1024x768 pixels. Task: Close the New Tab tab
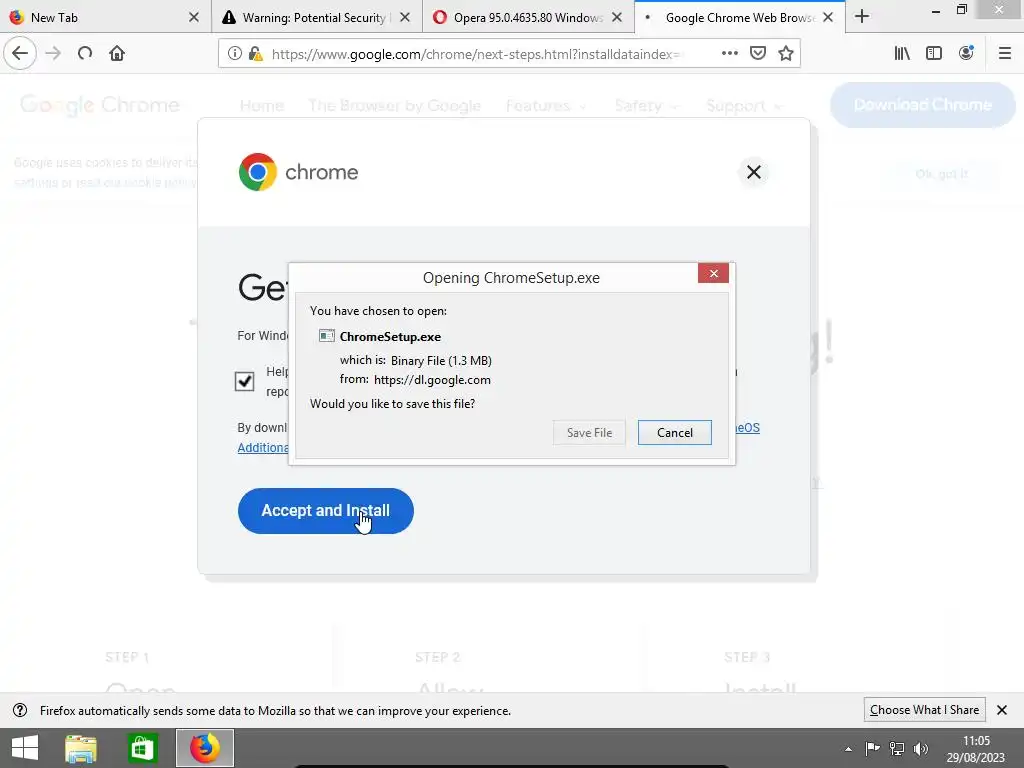[194, 17]
